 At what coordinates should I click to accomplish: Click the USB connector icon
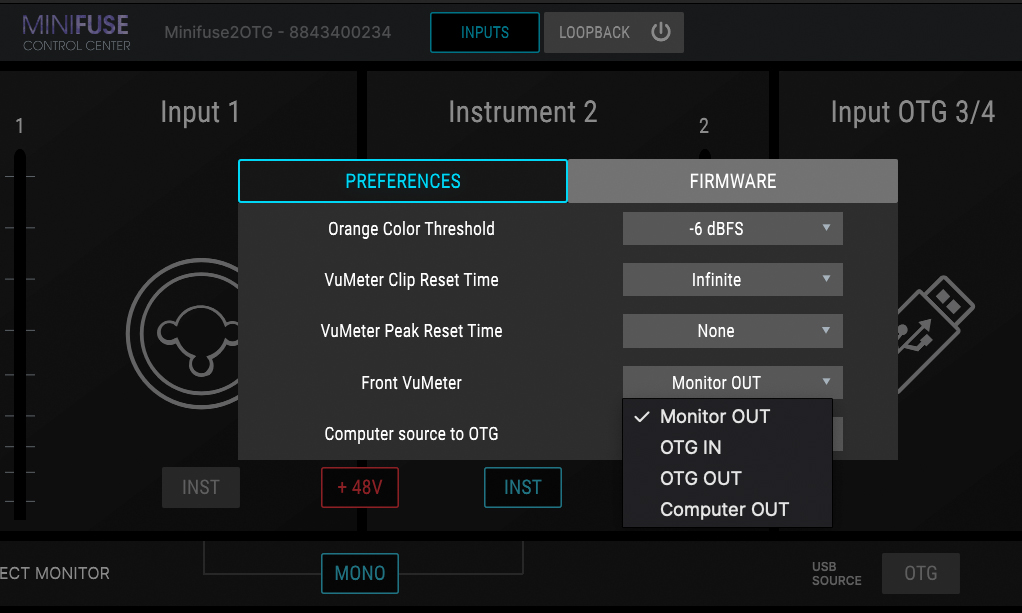pyautogui.click(x=935, y=330)
